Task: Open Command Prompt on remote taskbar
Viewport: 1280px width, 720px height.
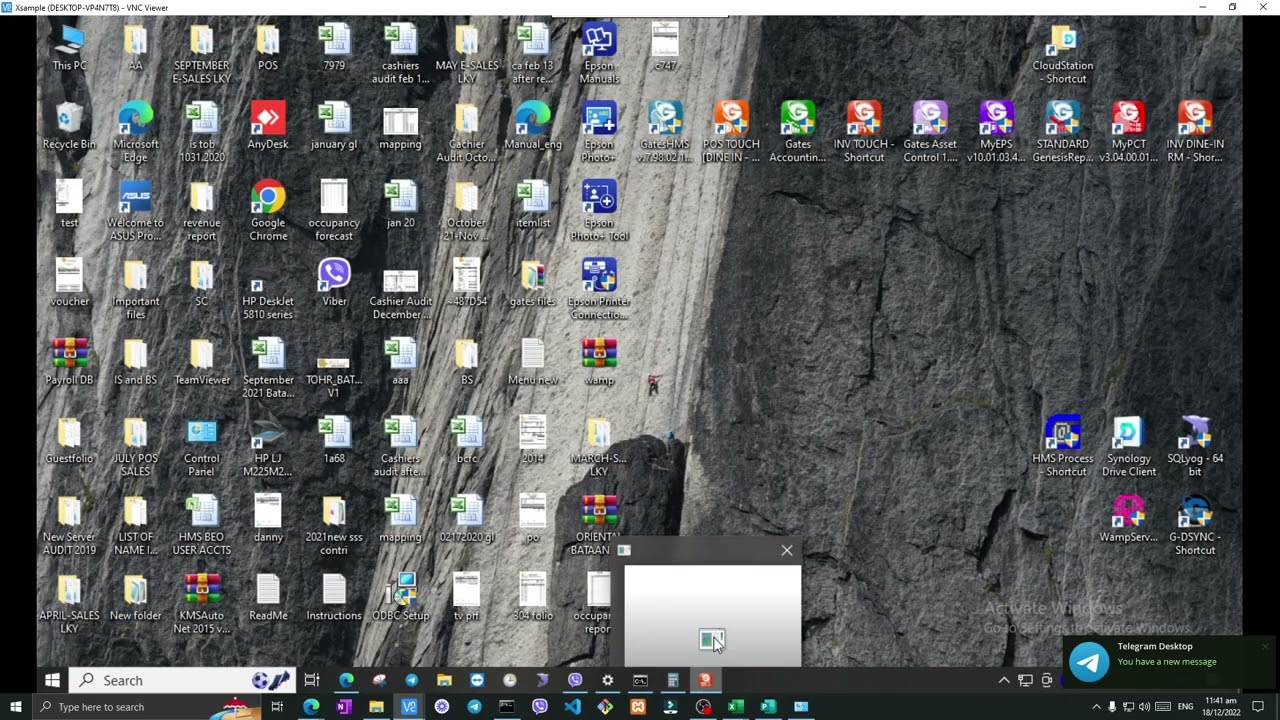Action: point(640,680)
